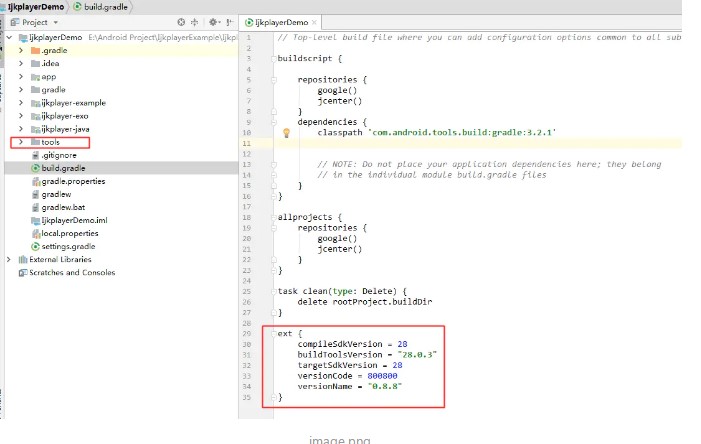Open the .gitignore file
Viewport: 701px width, 444px height.
[x=58, y=155]
